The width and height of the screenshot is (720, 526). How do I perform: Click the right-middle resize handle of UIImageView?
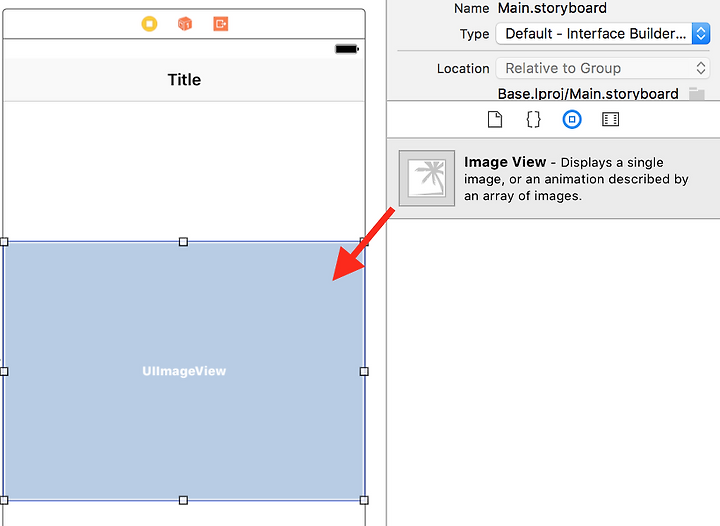click(x=364, y=371)
